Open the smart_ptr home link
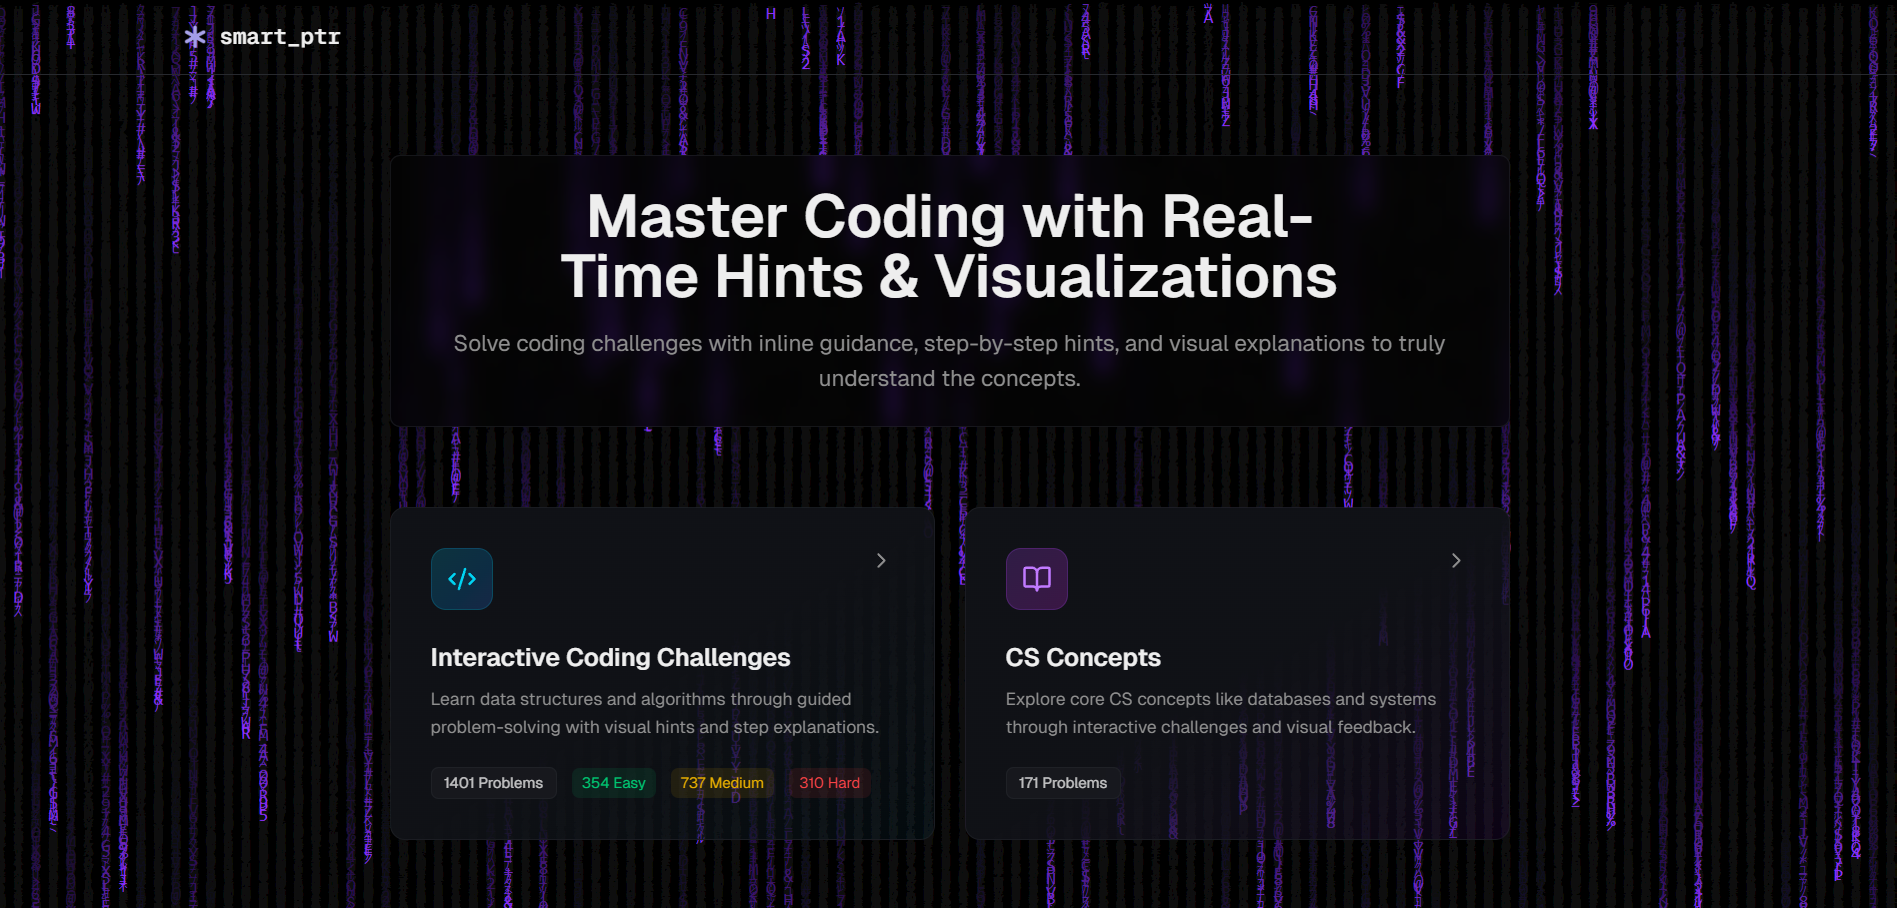The width and height of the screenshot is (1897, 908). (263, 37)
